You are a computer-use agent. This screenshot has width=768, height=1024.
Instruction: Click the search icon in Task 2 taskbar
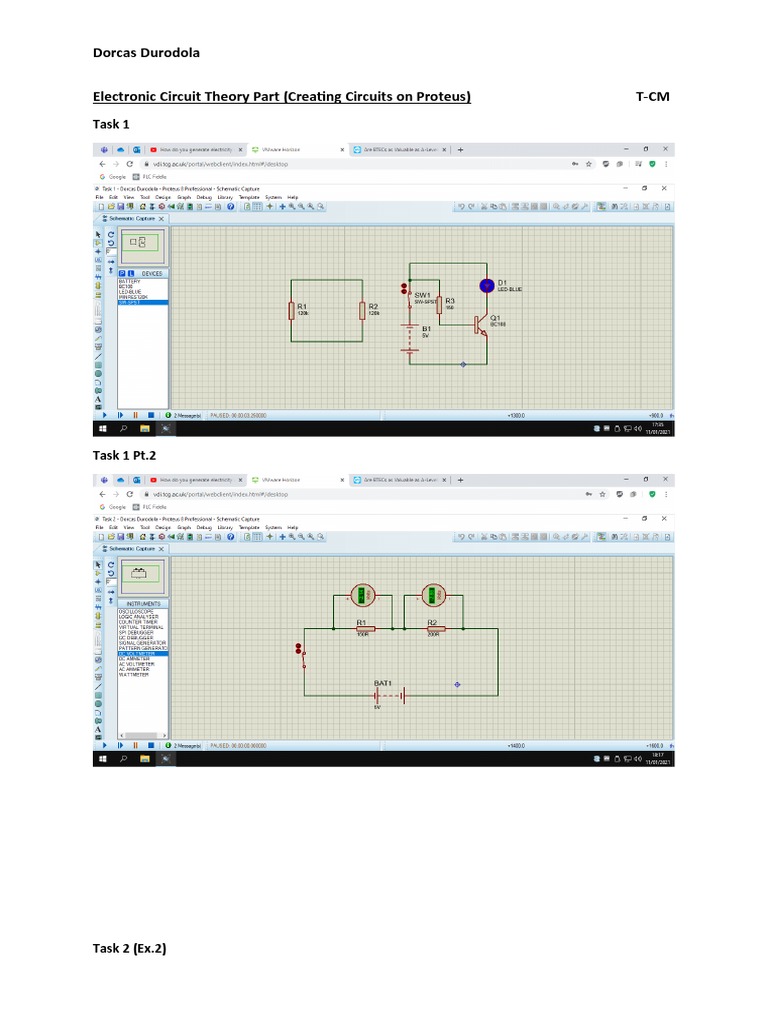point(123,759)
